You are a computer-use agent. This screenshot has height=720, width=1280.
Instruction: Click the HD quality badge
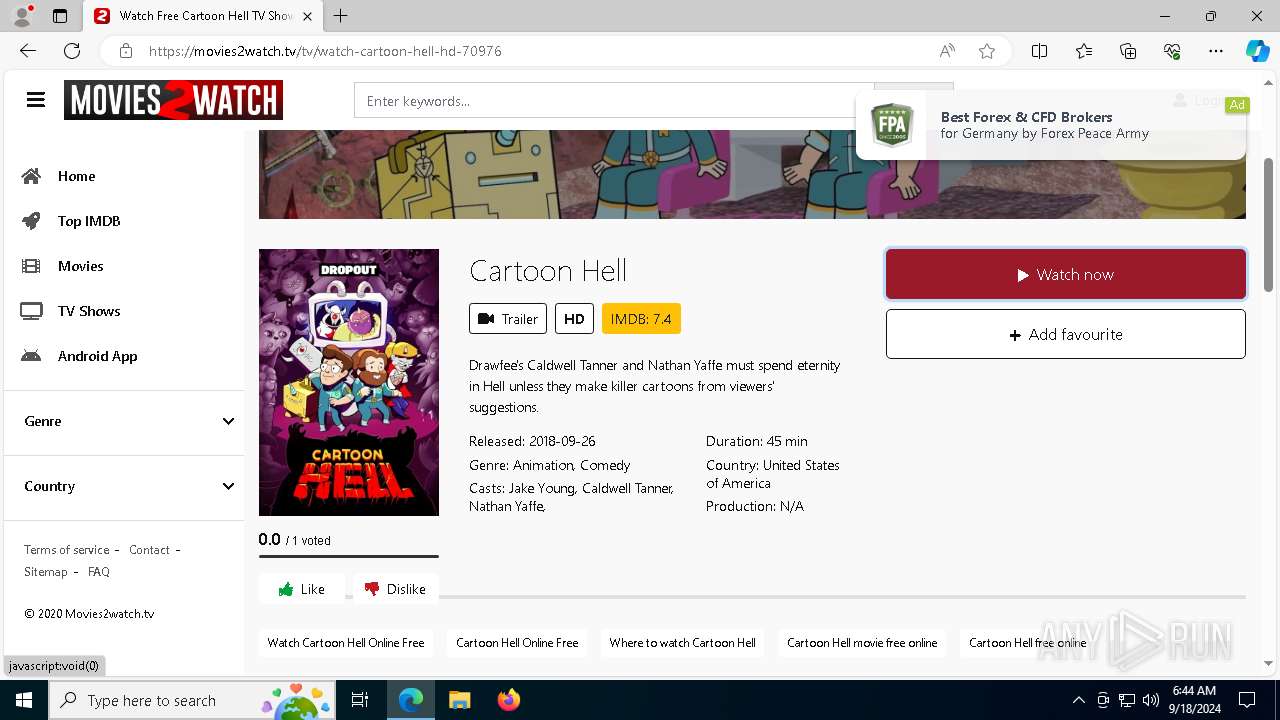pyautogui.click(x=574, y=318)
